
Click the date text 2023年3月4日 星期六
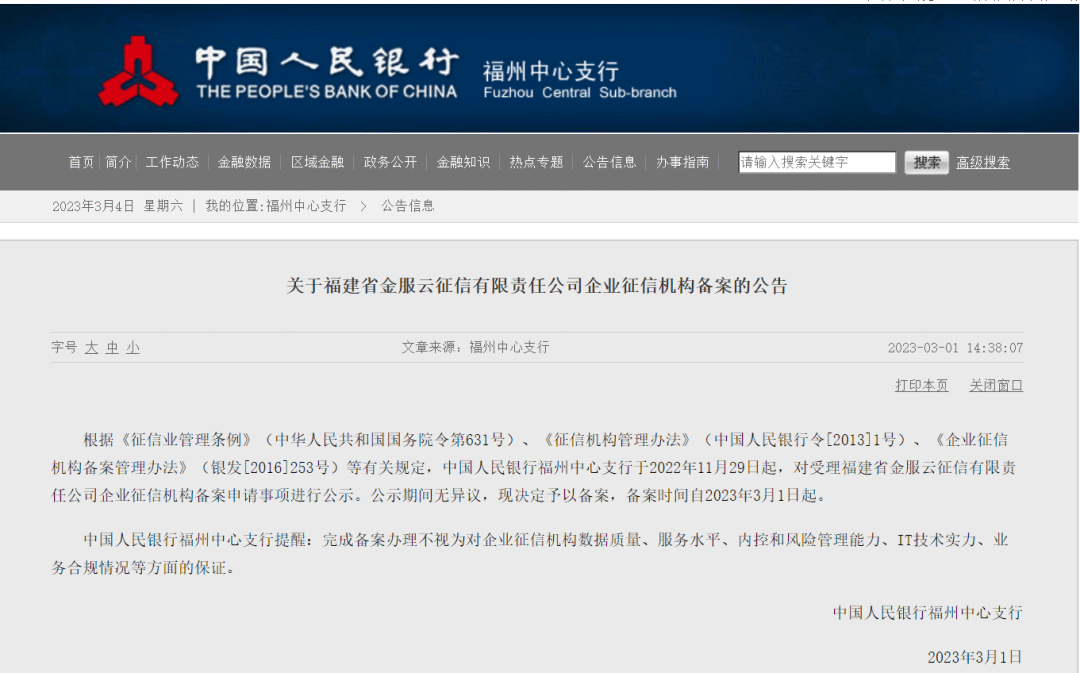pos(118,206)
